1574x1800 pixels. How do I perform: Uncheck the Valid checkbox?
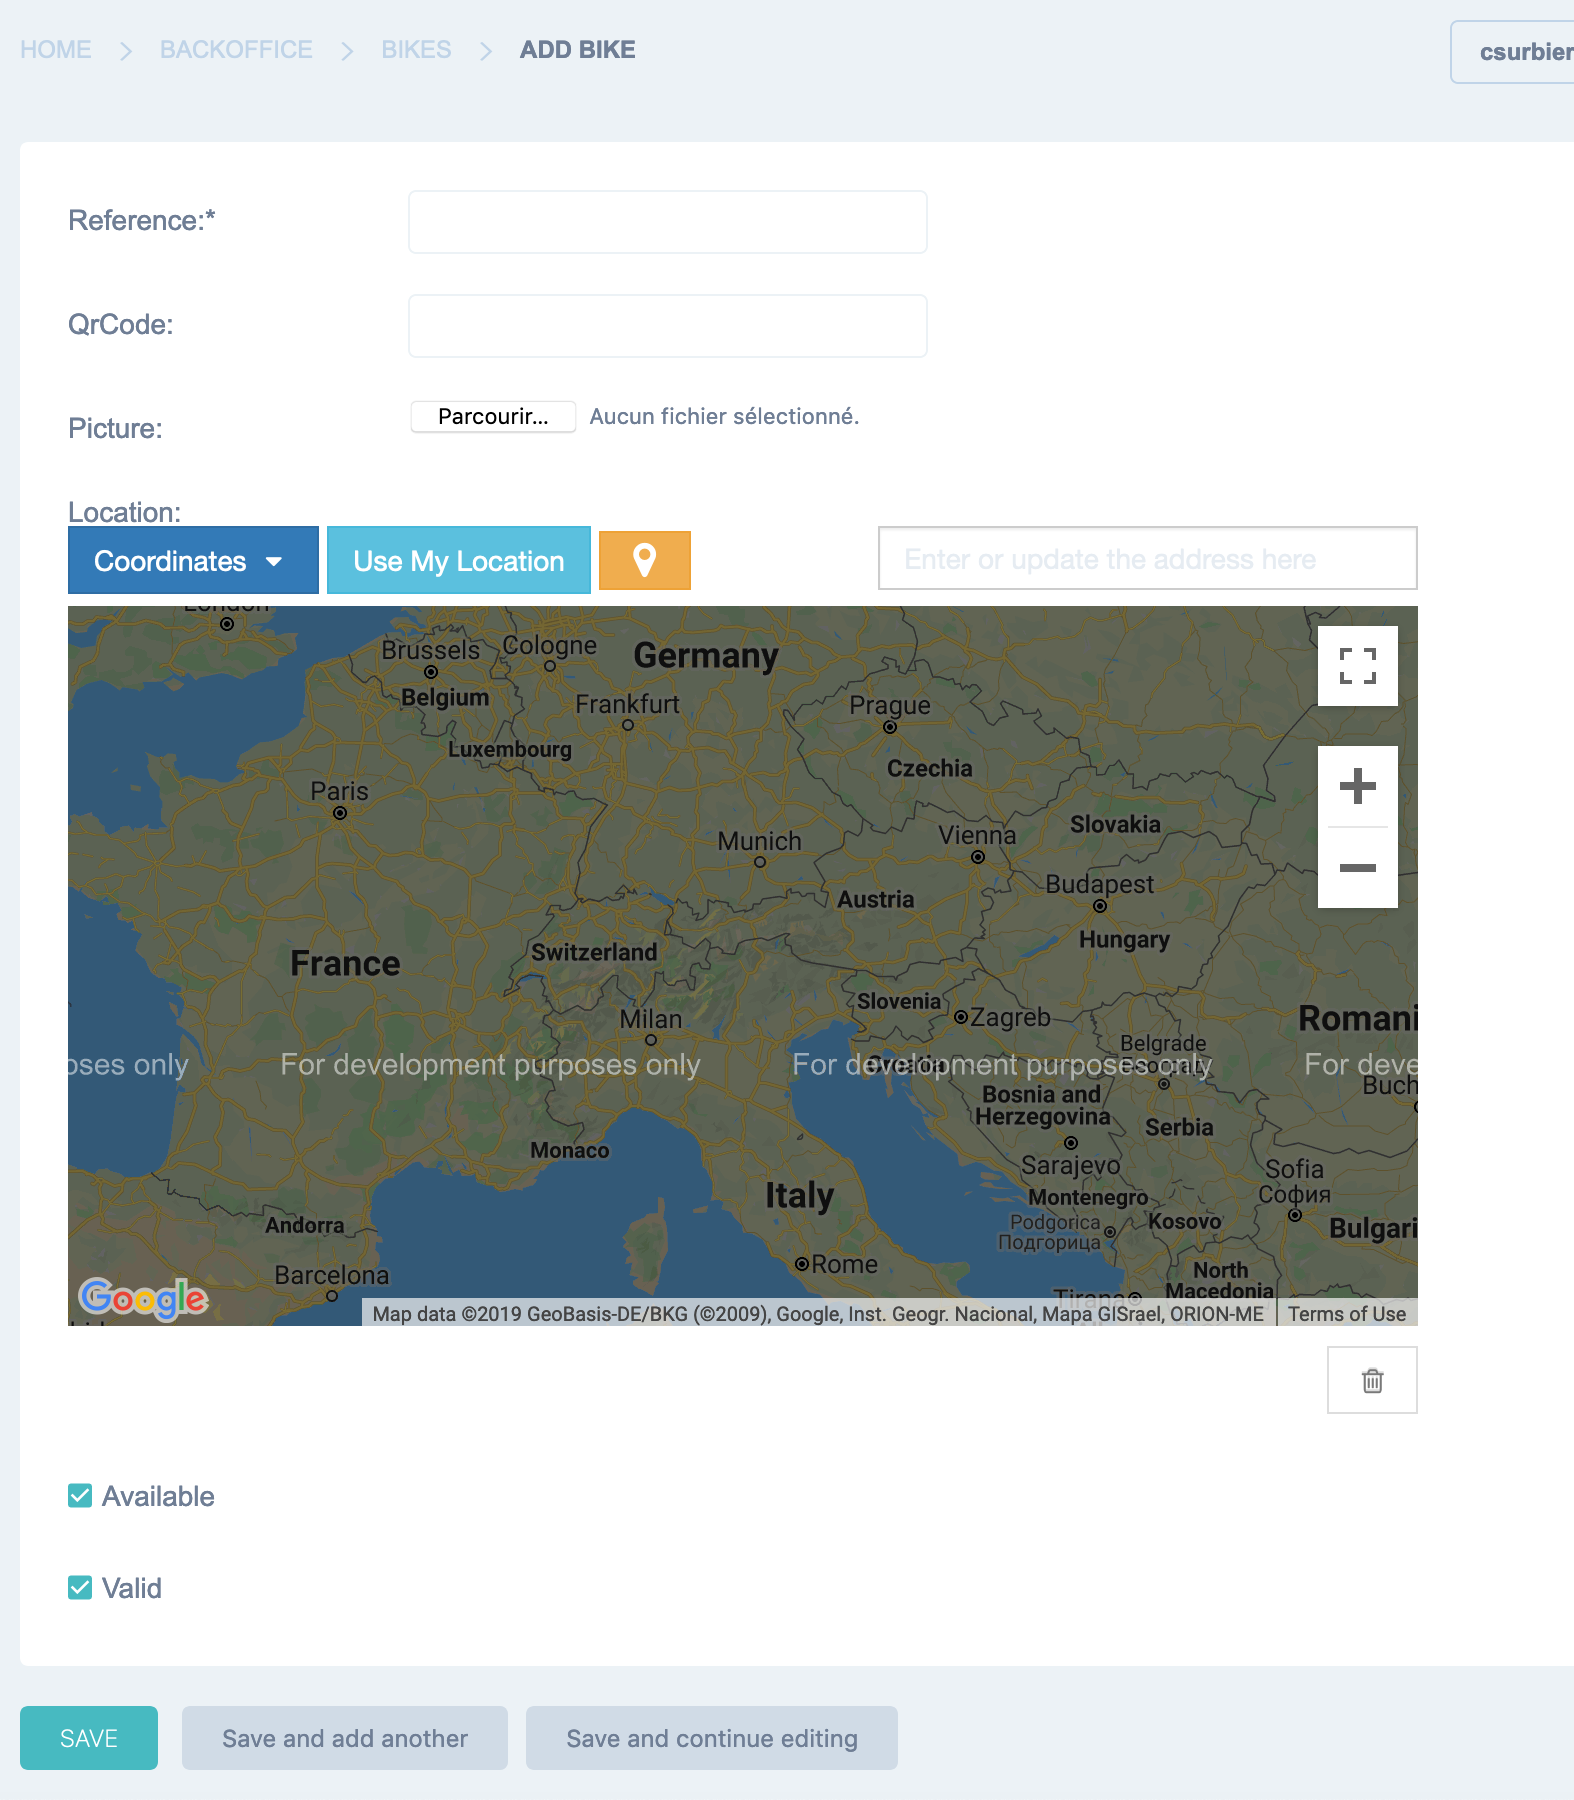(x=80, y=1587)
